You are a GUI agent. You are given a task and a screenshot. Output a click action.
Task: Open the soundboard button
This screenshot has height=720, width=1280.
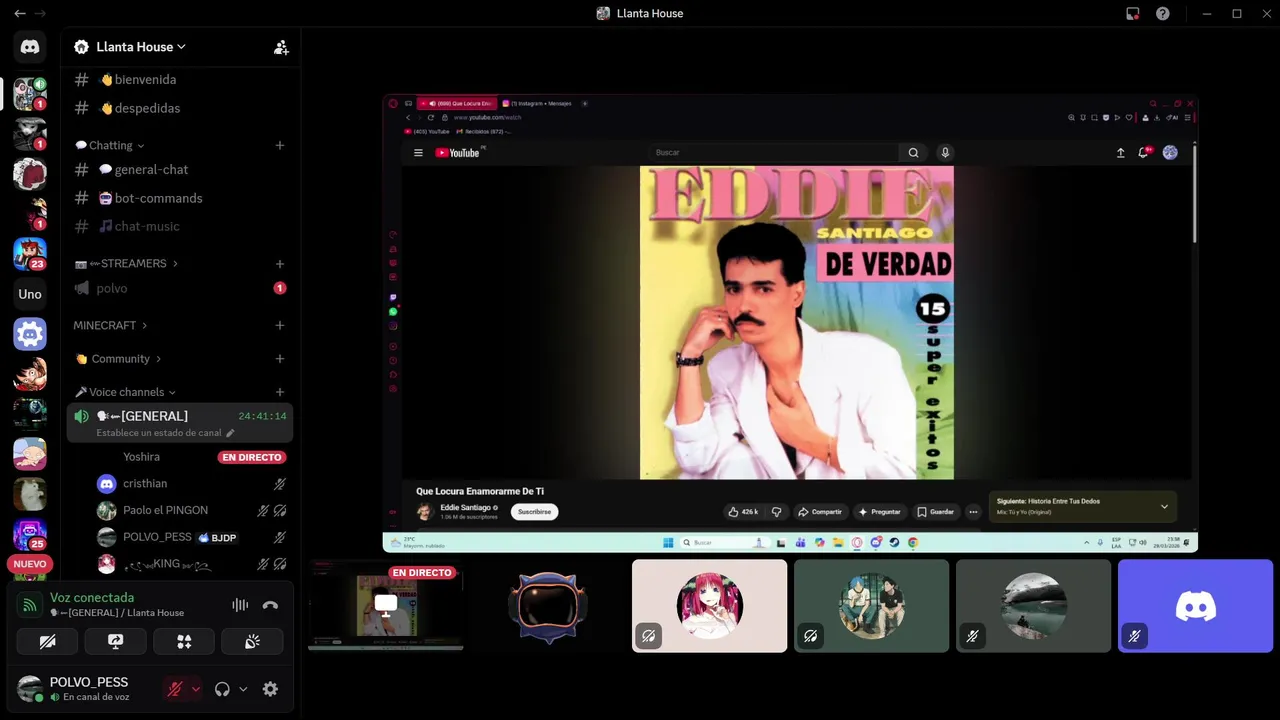point(252,642)
